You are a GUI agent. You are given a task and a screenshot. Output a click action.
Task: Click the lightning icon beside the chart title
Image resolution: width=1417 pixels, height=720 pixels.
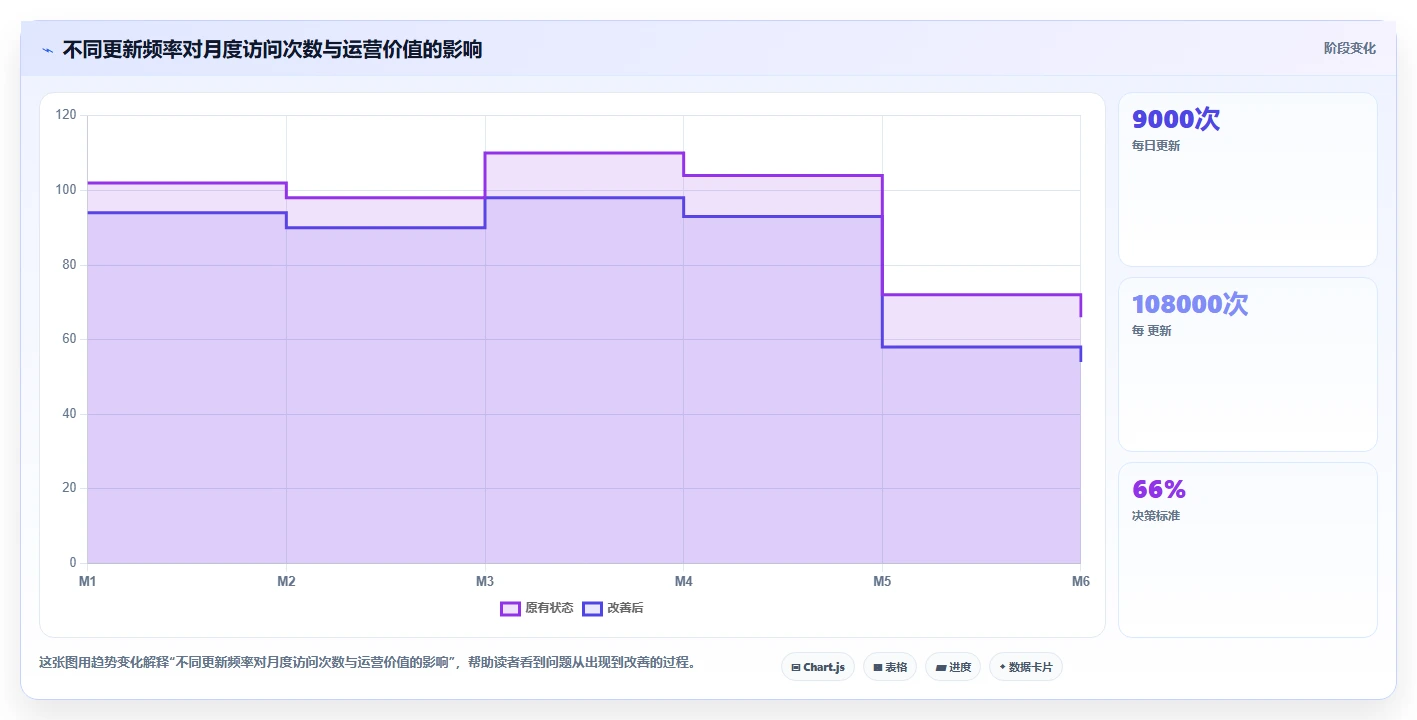point(47,50)
